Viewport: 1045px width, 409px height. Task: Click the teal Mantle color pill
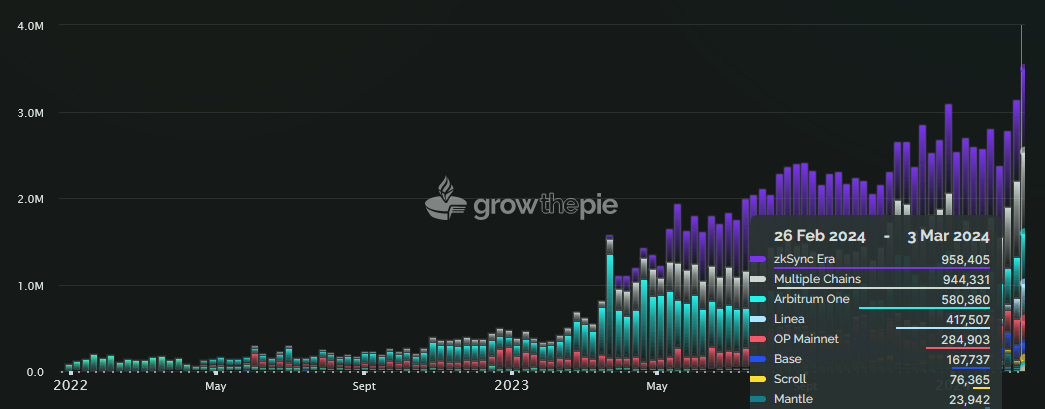pos(758,399)
